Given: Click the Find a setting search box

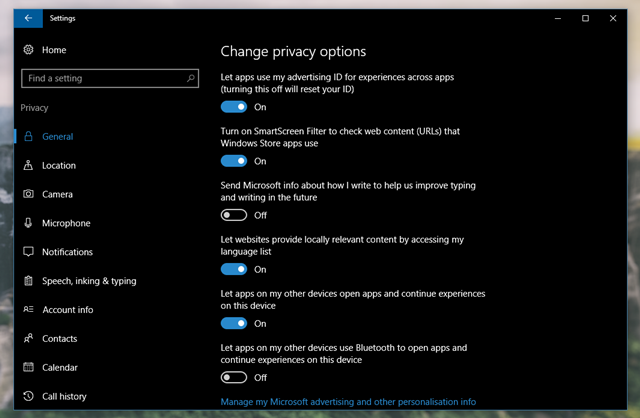Looking at the screenshot, I should pos(110,78).
